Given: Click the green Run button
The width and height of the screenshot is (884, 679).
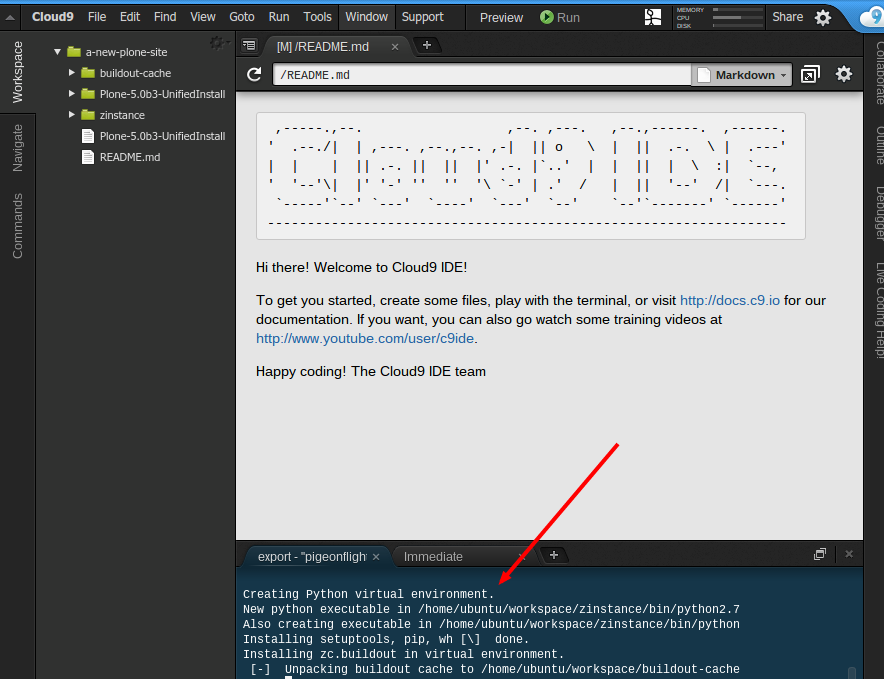Looking at the screenshot, I should point(560,17).
